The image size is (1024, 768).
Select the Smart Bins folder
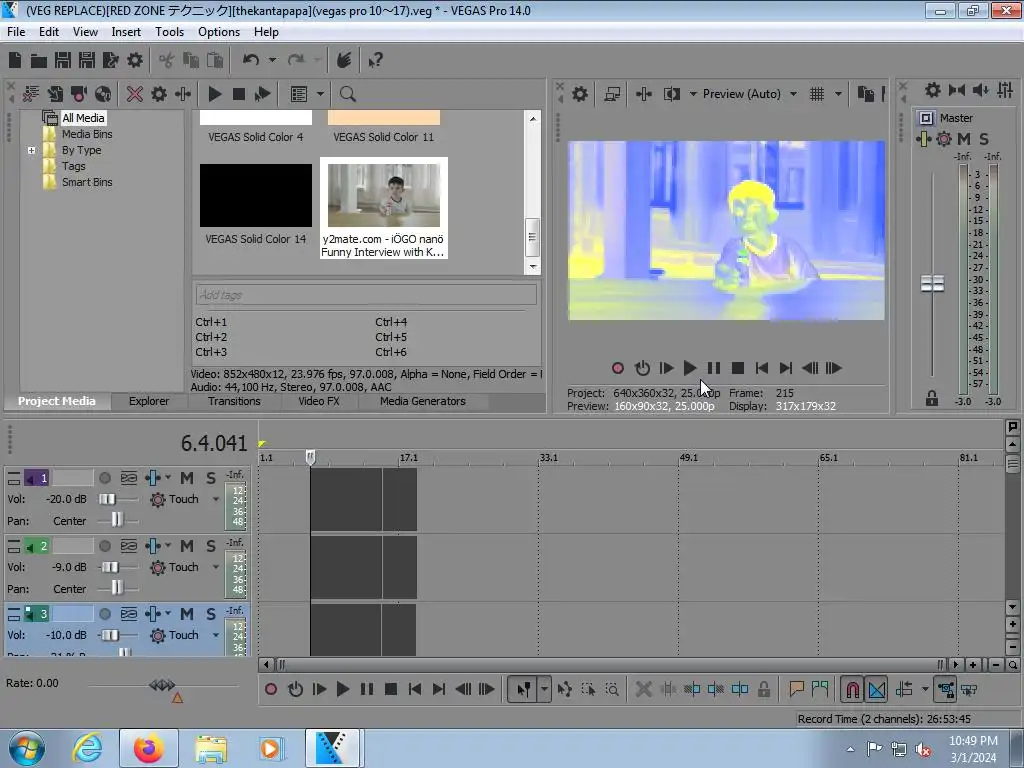pos(87,182)
